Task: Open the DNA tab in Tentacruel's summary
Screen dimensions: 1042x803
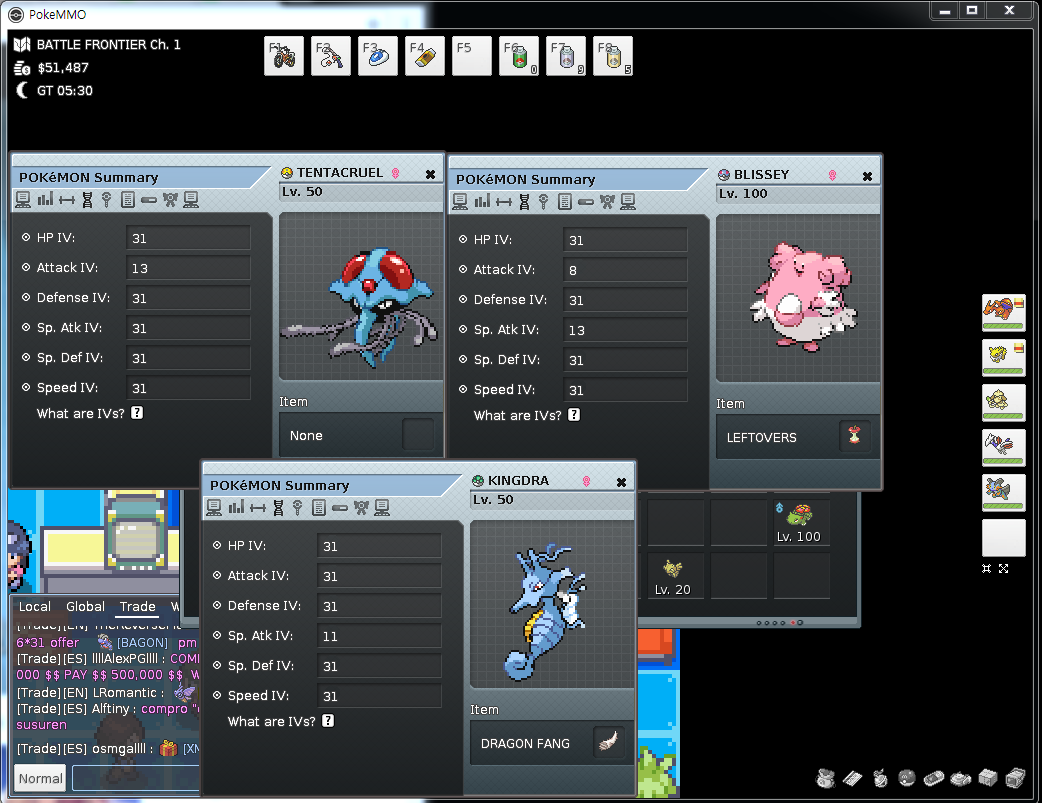Action: click(87, 200)
